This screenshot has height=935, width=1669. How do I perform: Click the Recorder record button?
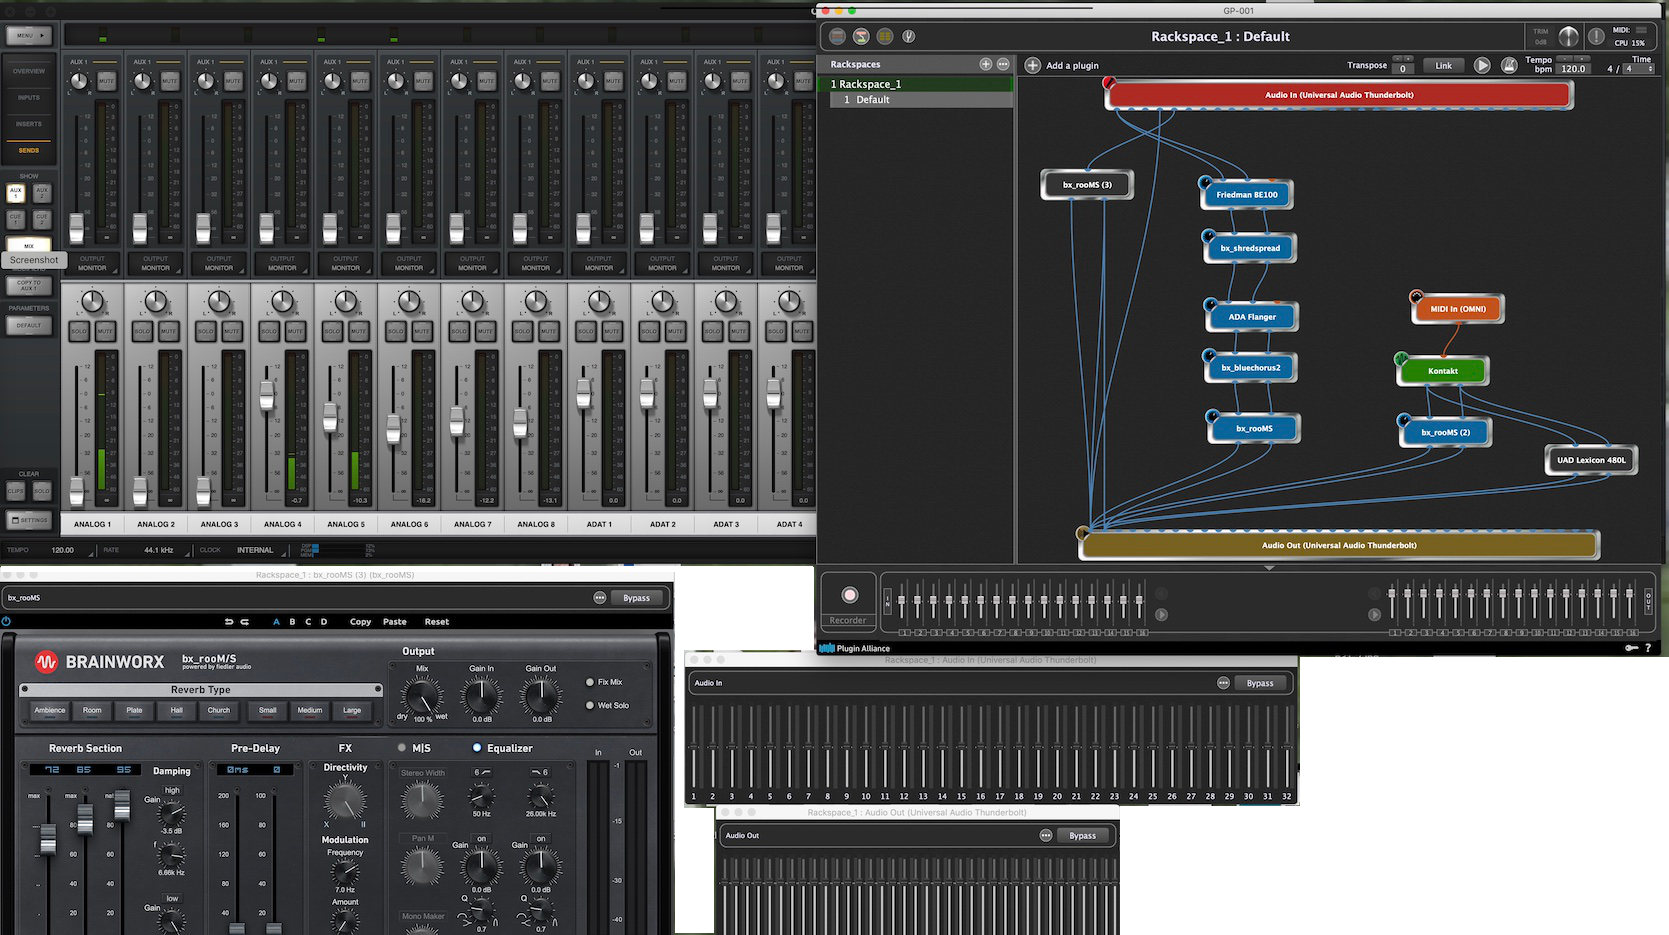pos(850,595)
